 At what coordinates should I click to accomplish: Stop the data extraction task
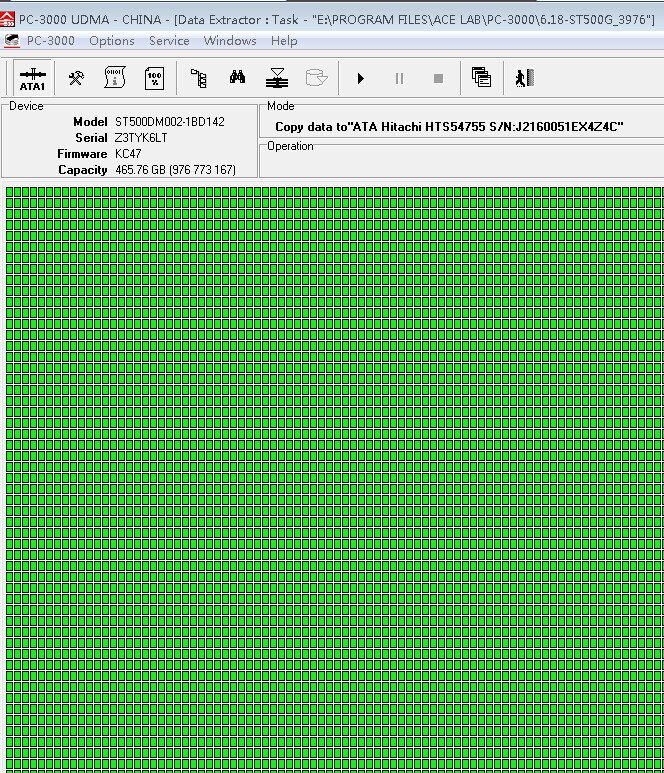tap(438, 78)
